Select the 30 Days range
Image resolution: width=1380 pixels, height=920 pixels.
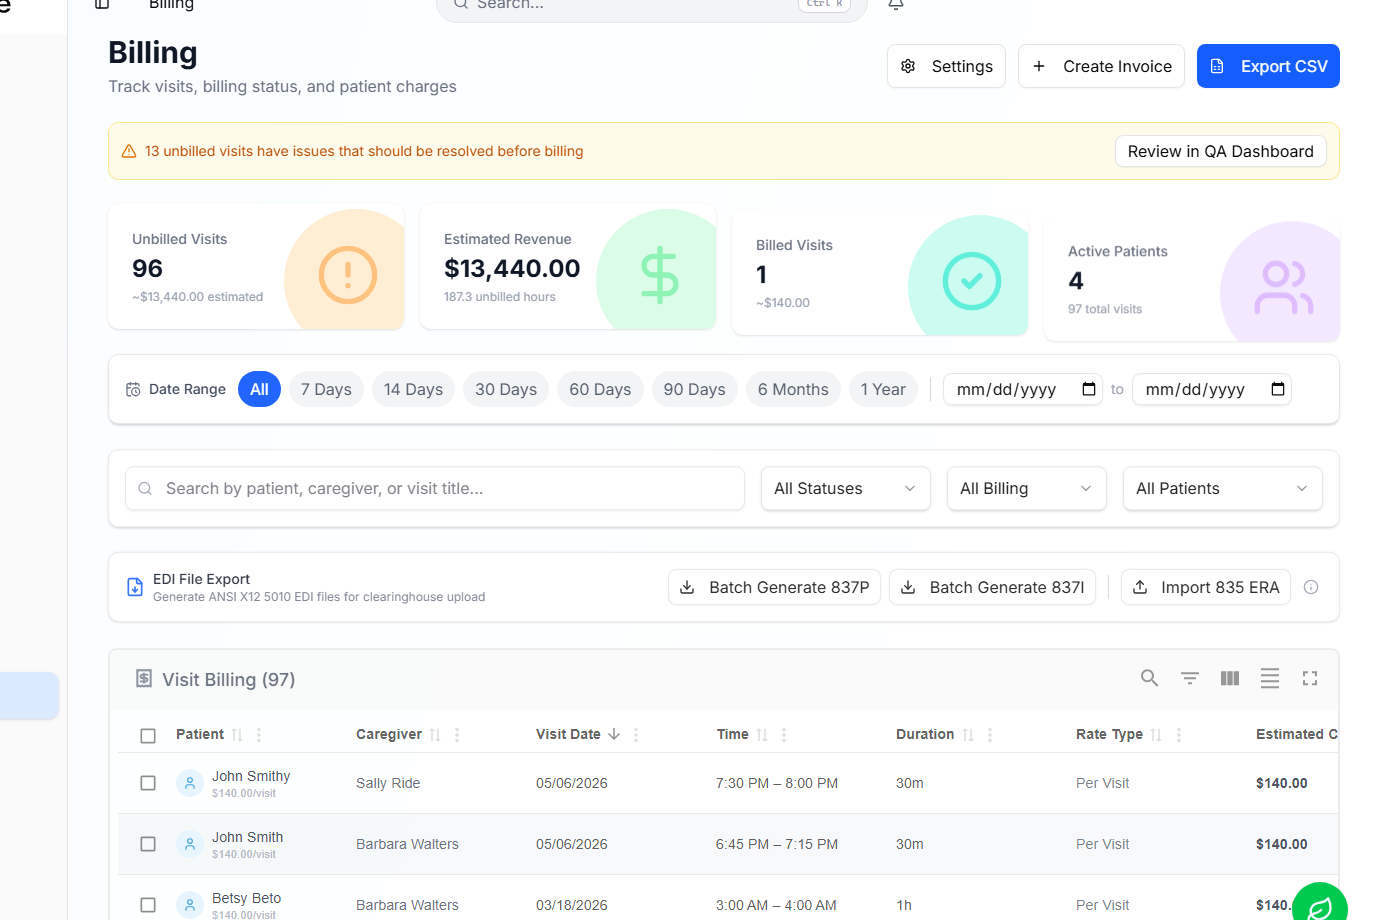point(506,389)
